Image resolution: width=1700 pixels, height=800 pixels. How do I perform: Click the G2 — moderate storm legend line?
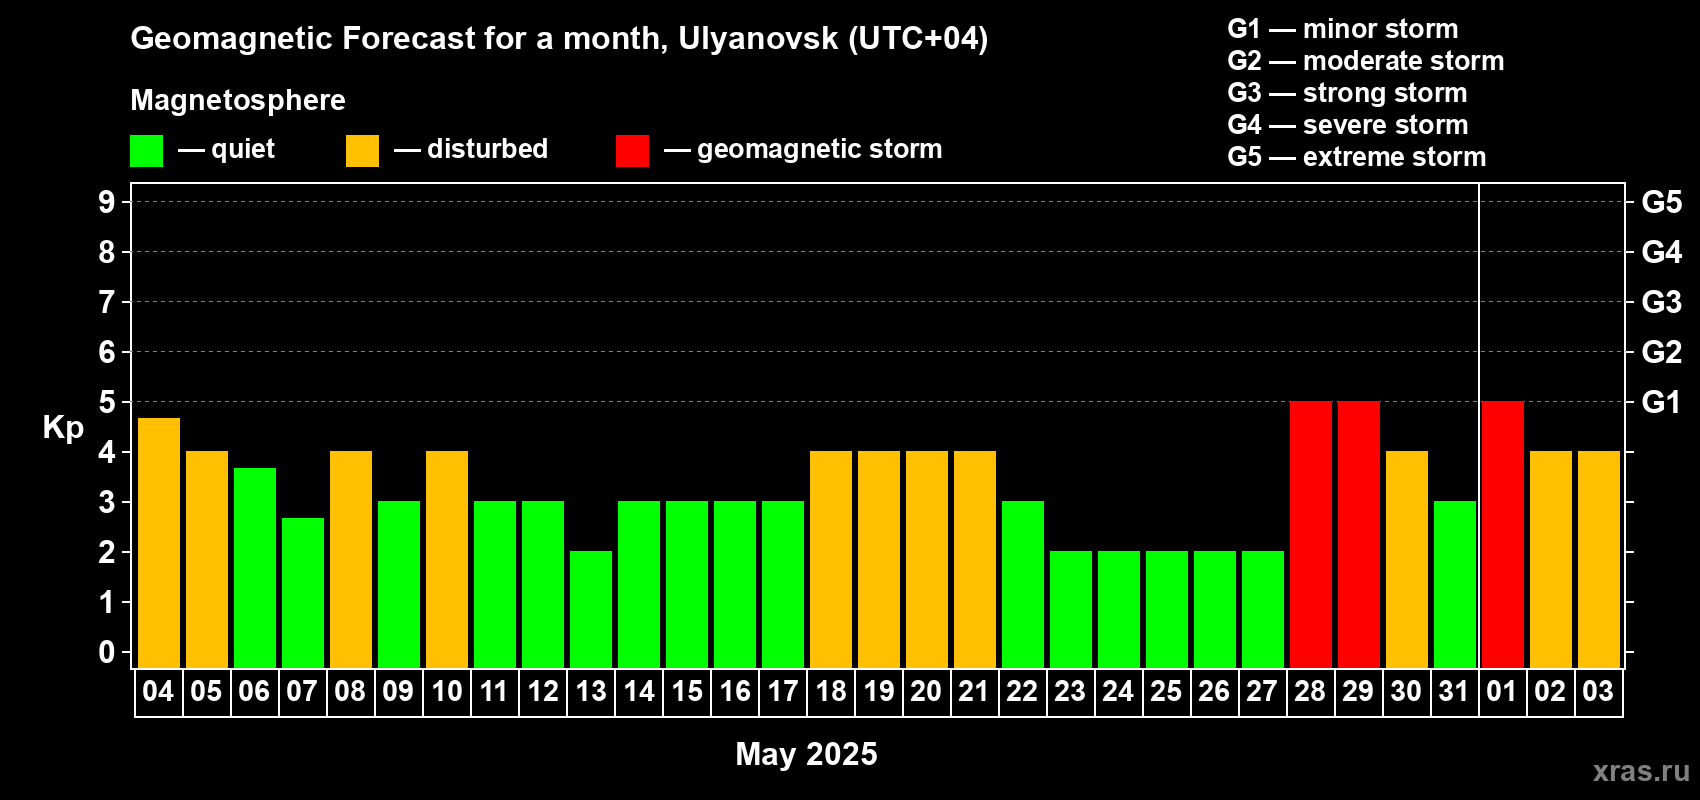[x=1366, y=61]
